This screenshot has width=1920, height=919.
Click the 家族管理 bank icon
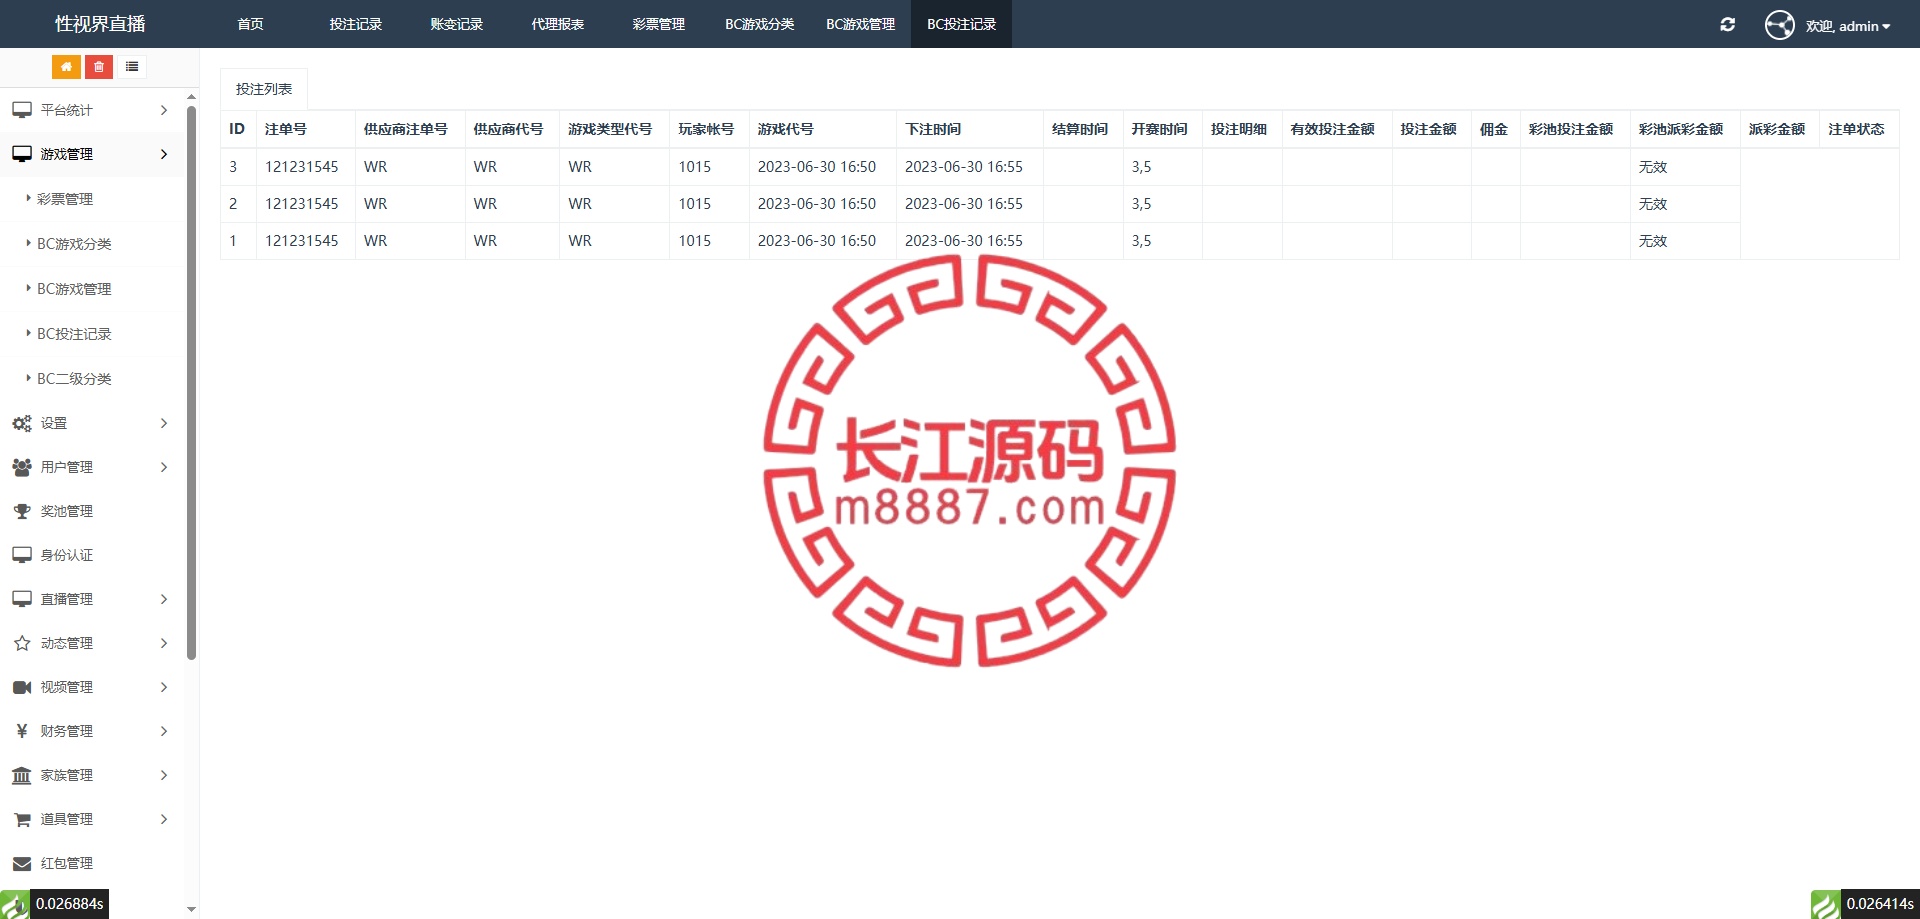22,775
